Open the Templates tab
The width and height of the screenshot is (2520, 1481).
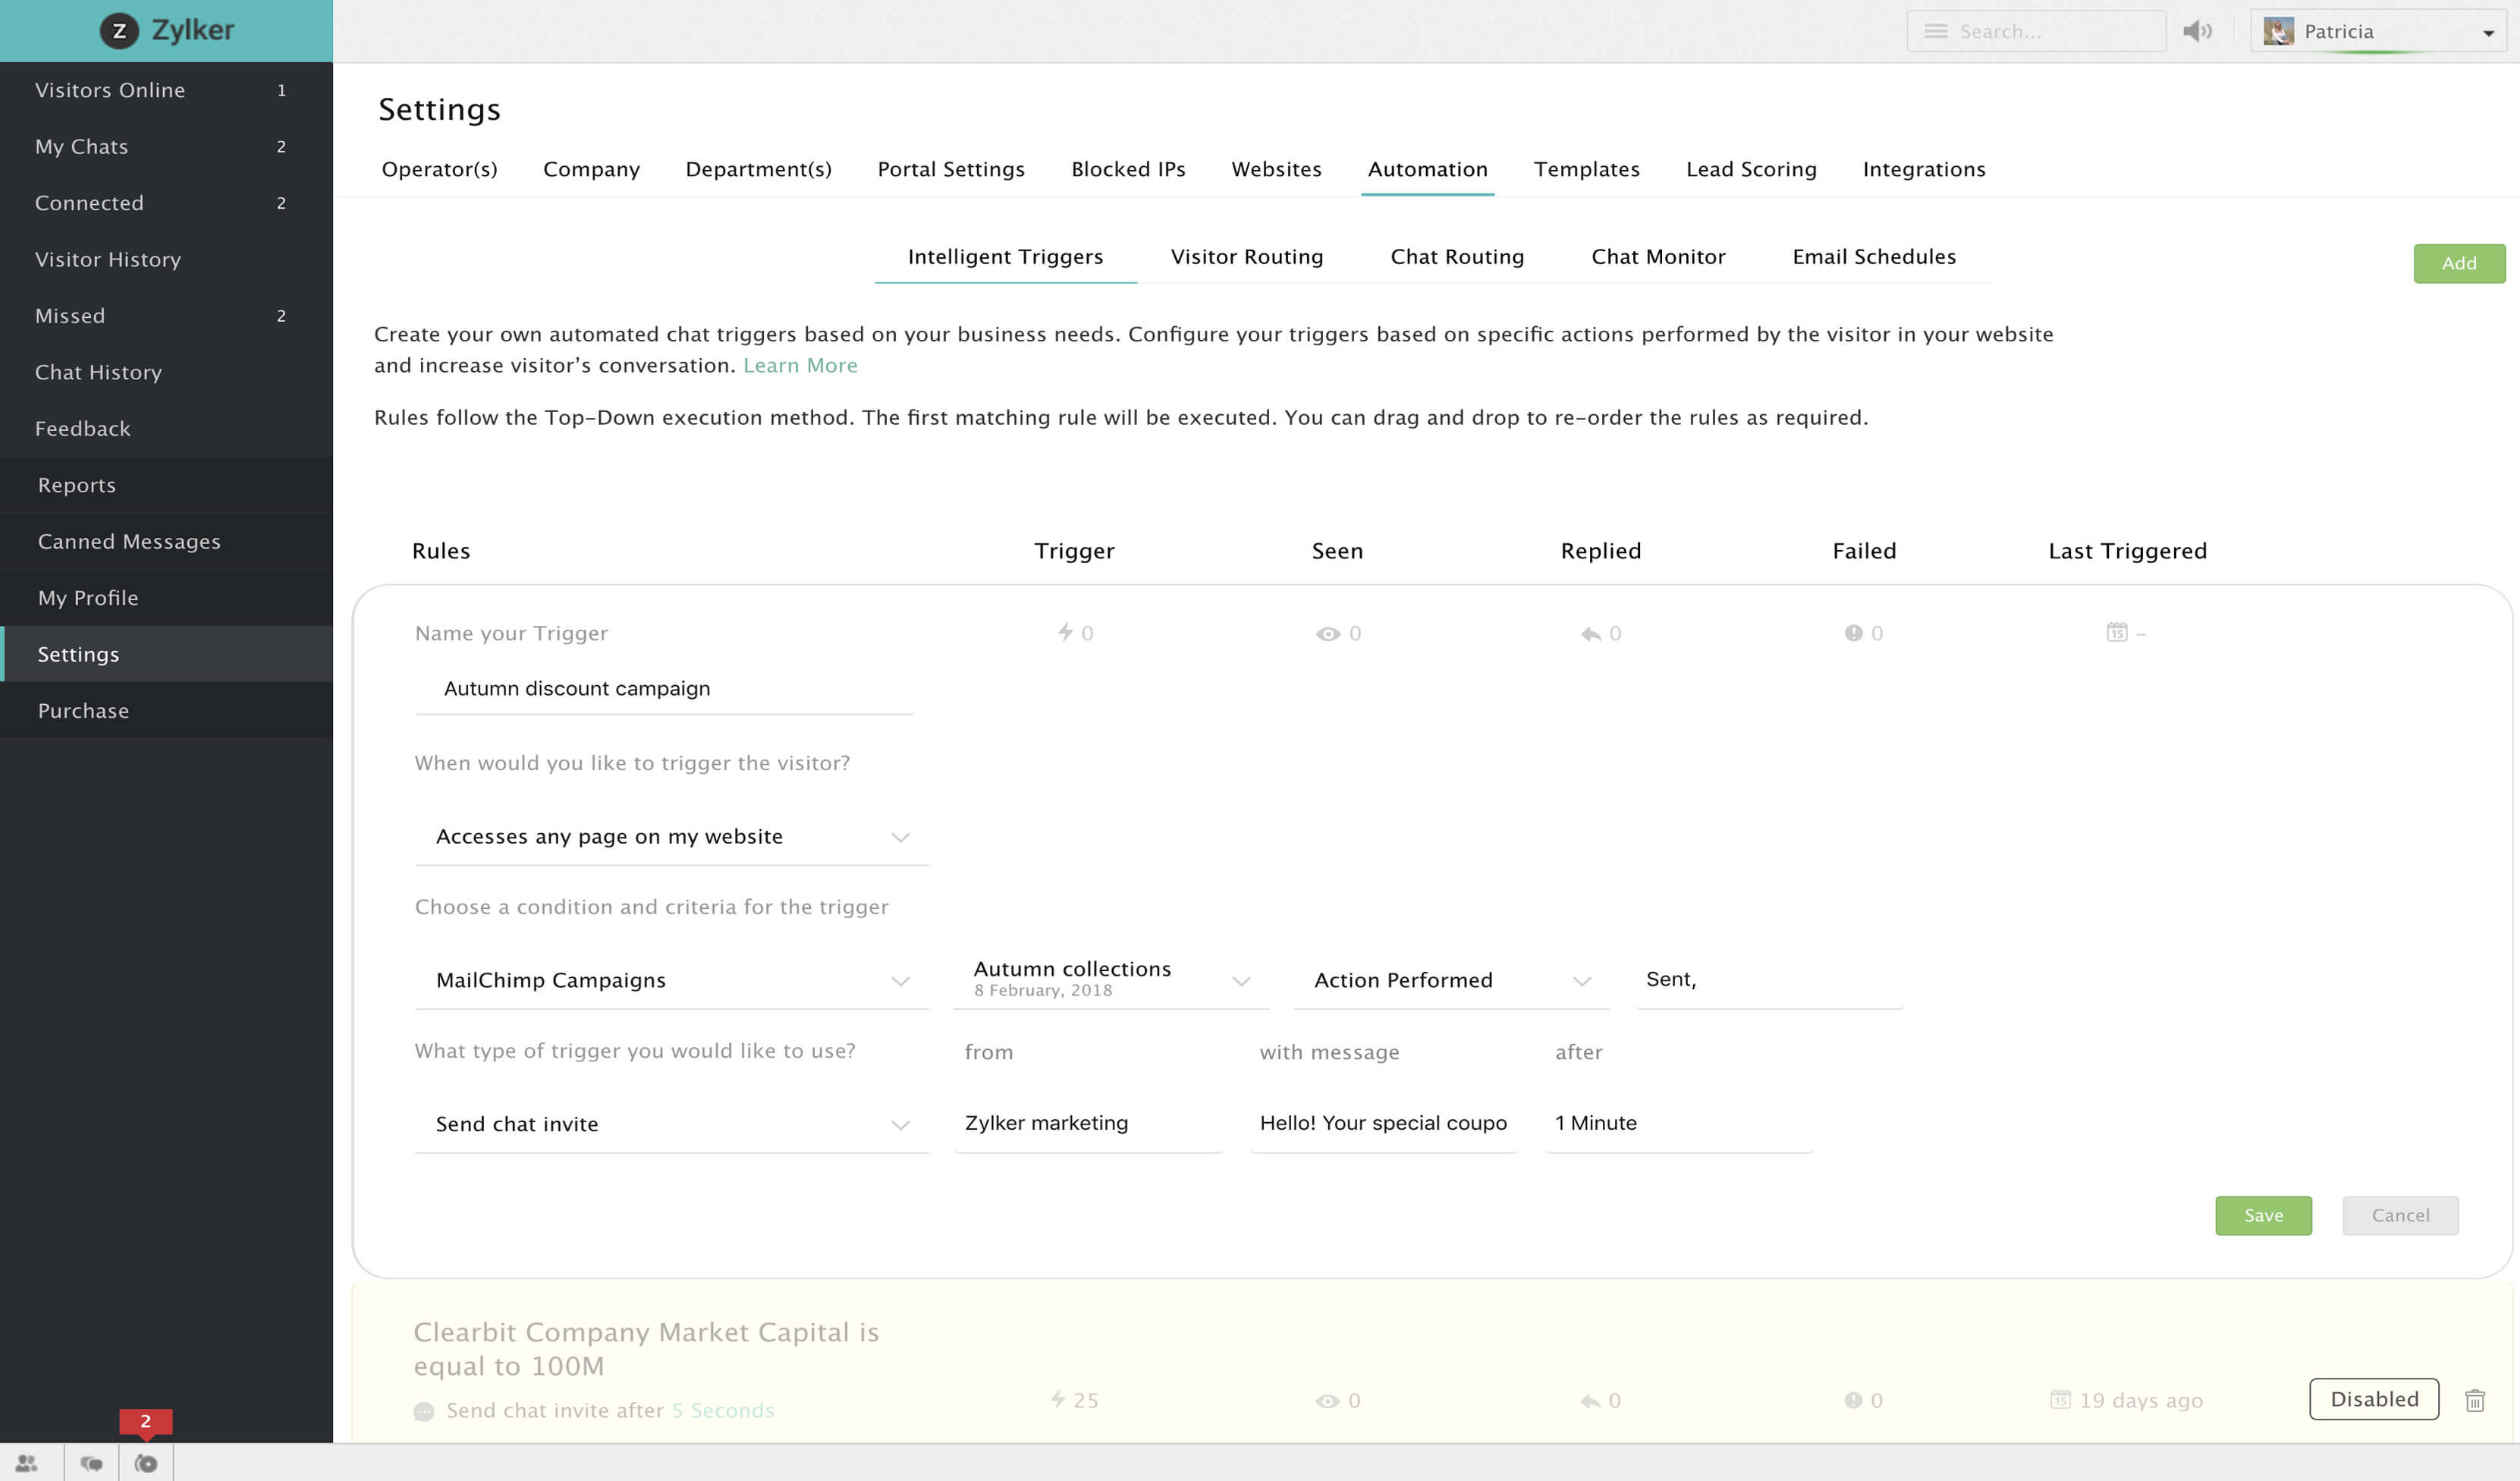click(x=1586, y=169)
